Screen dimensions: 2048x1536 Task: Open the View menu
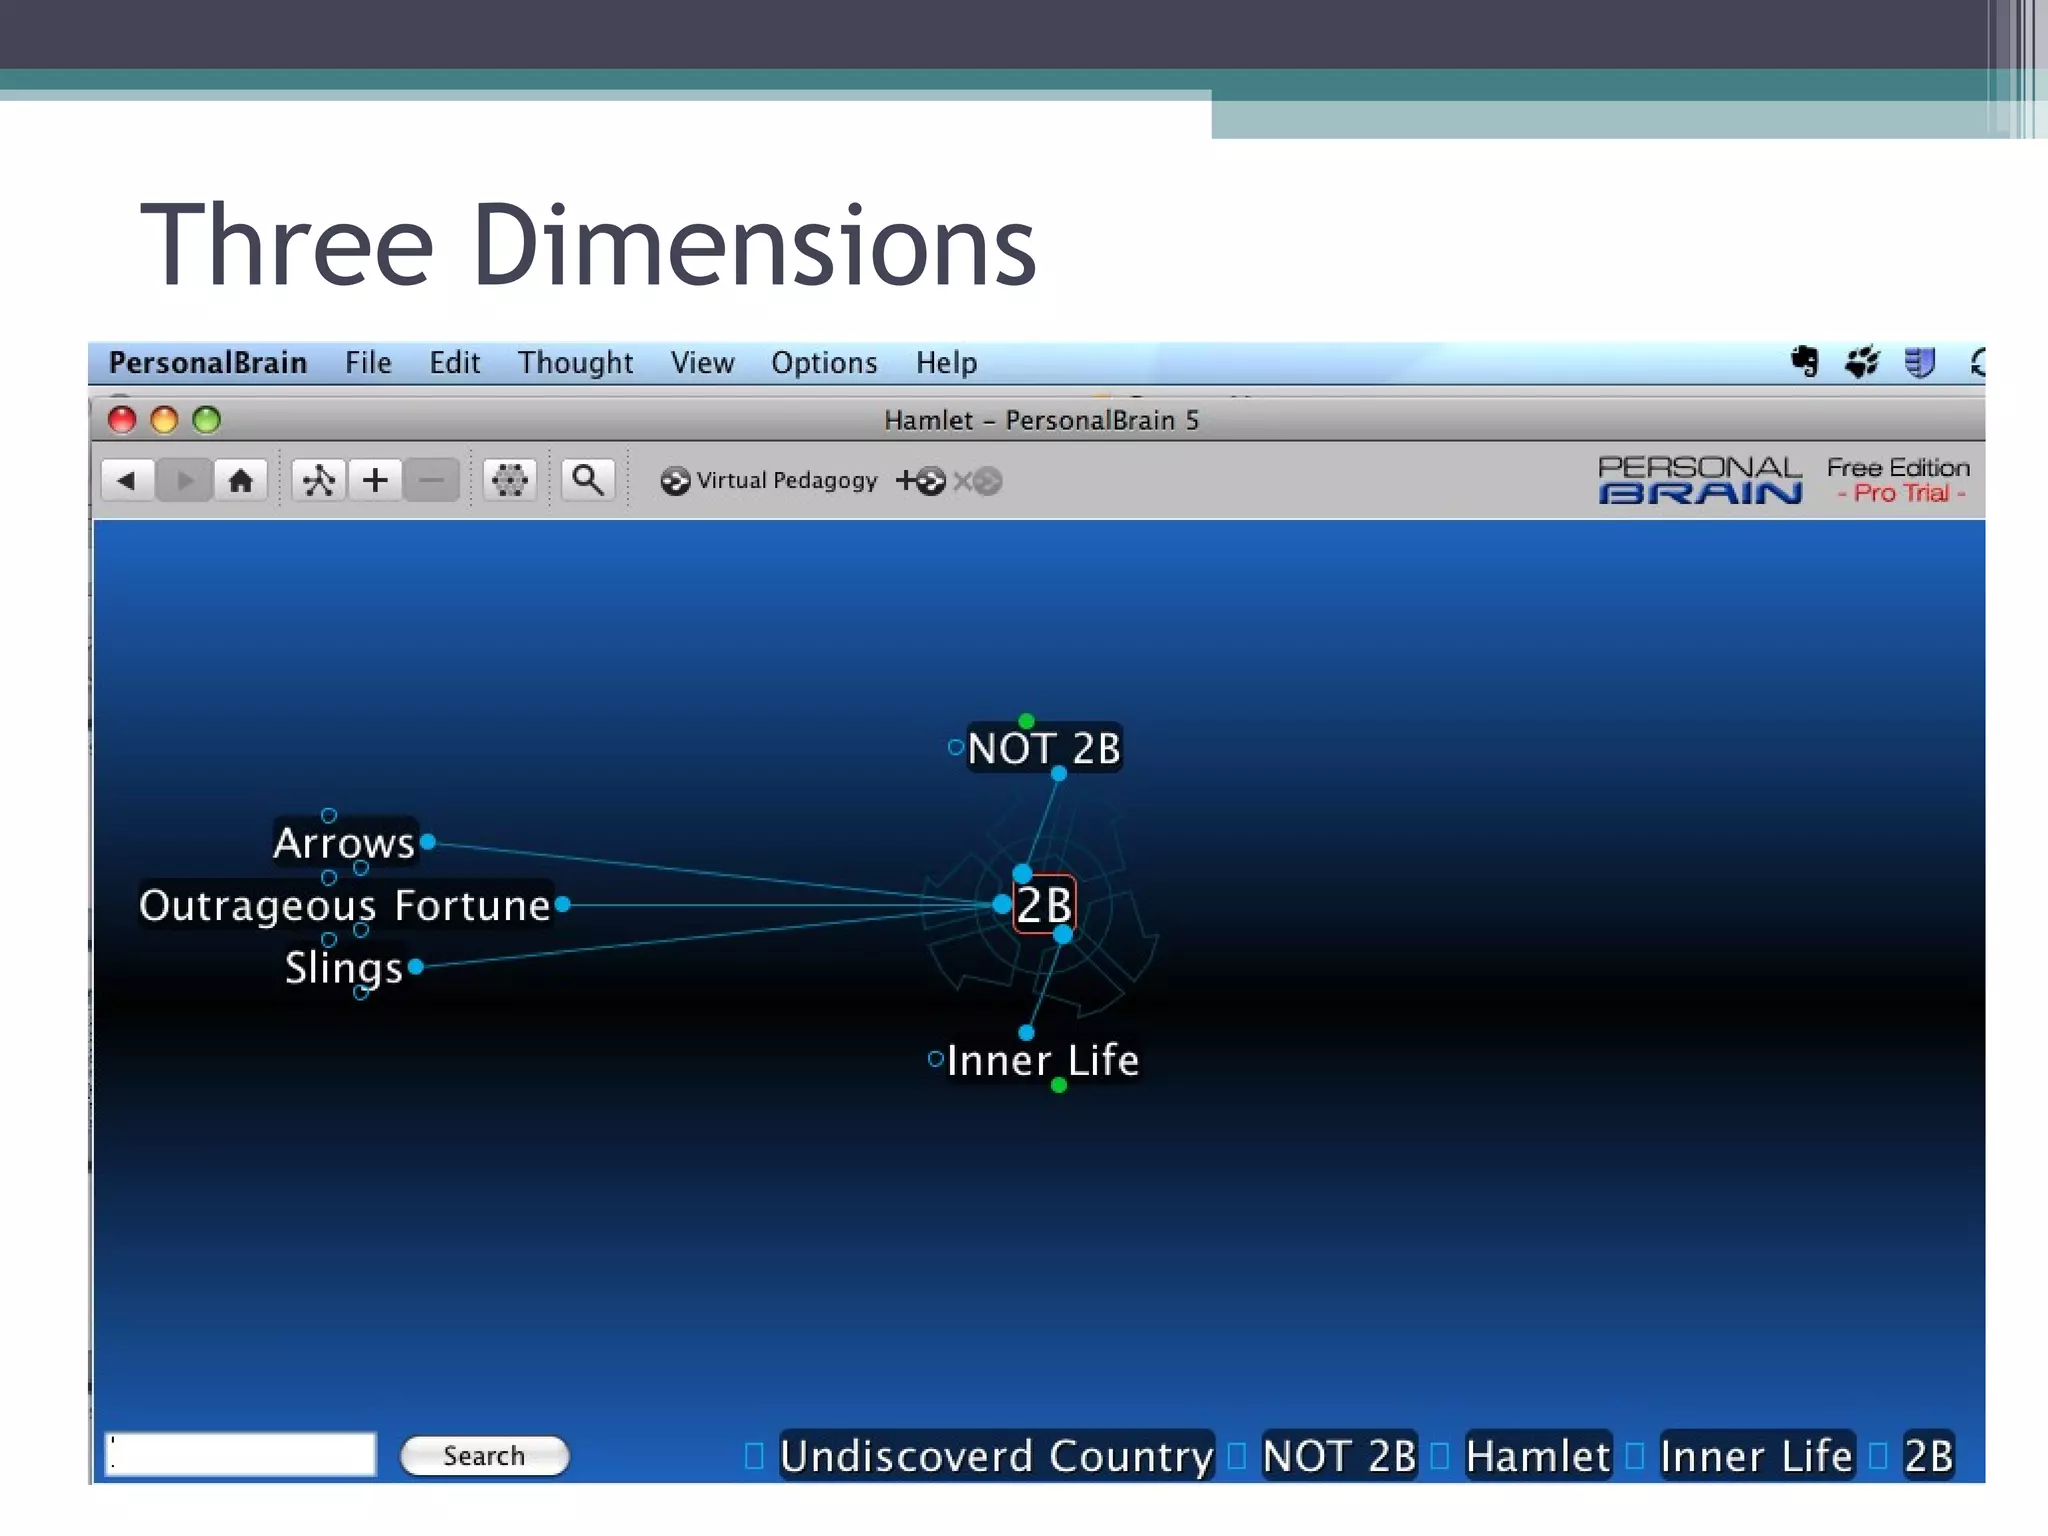point(702,363)
